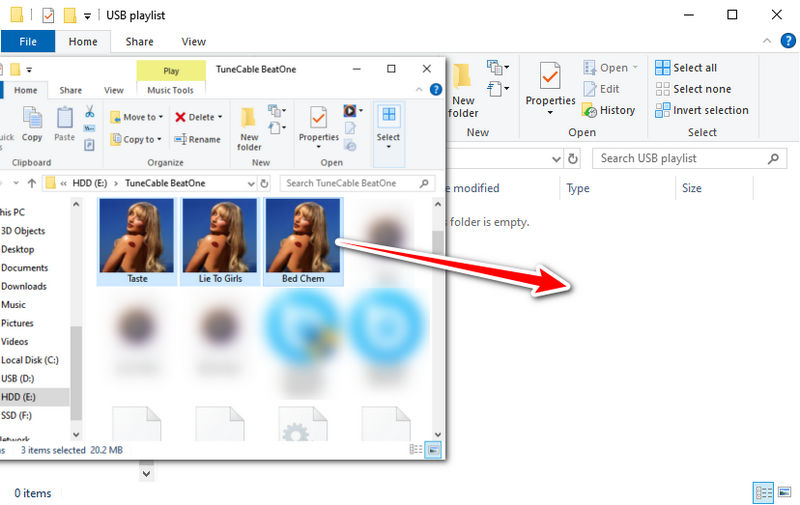Viewport: 800px width, 505px height.
Task: Open the address path history dropdown arrow
Action: (251, 184)
